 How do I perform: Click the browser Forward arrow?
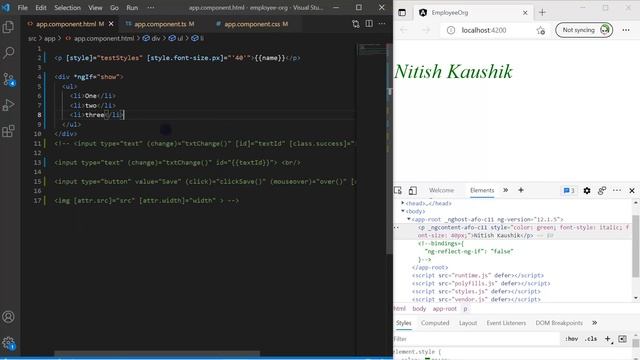pos(426,30)
